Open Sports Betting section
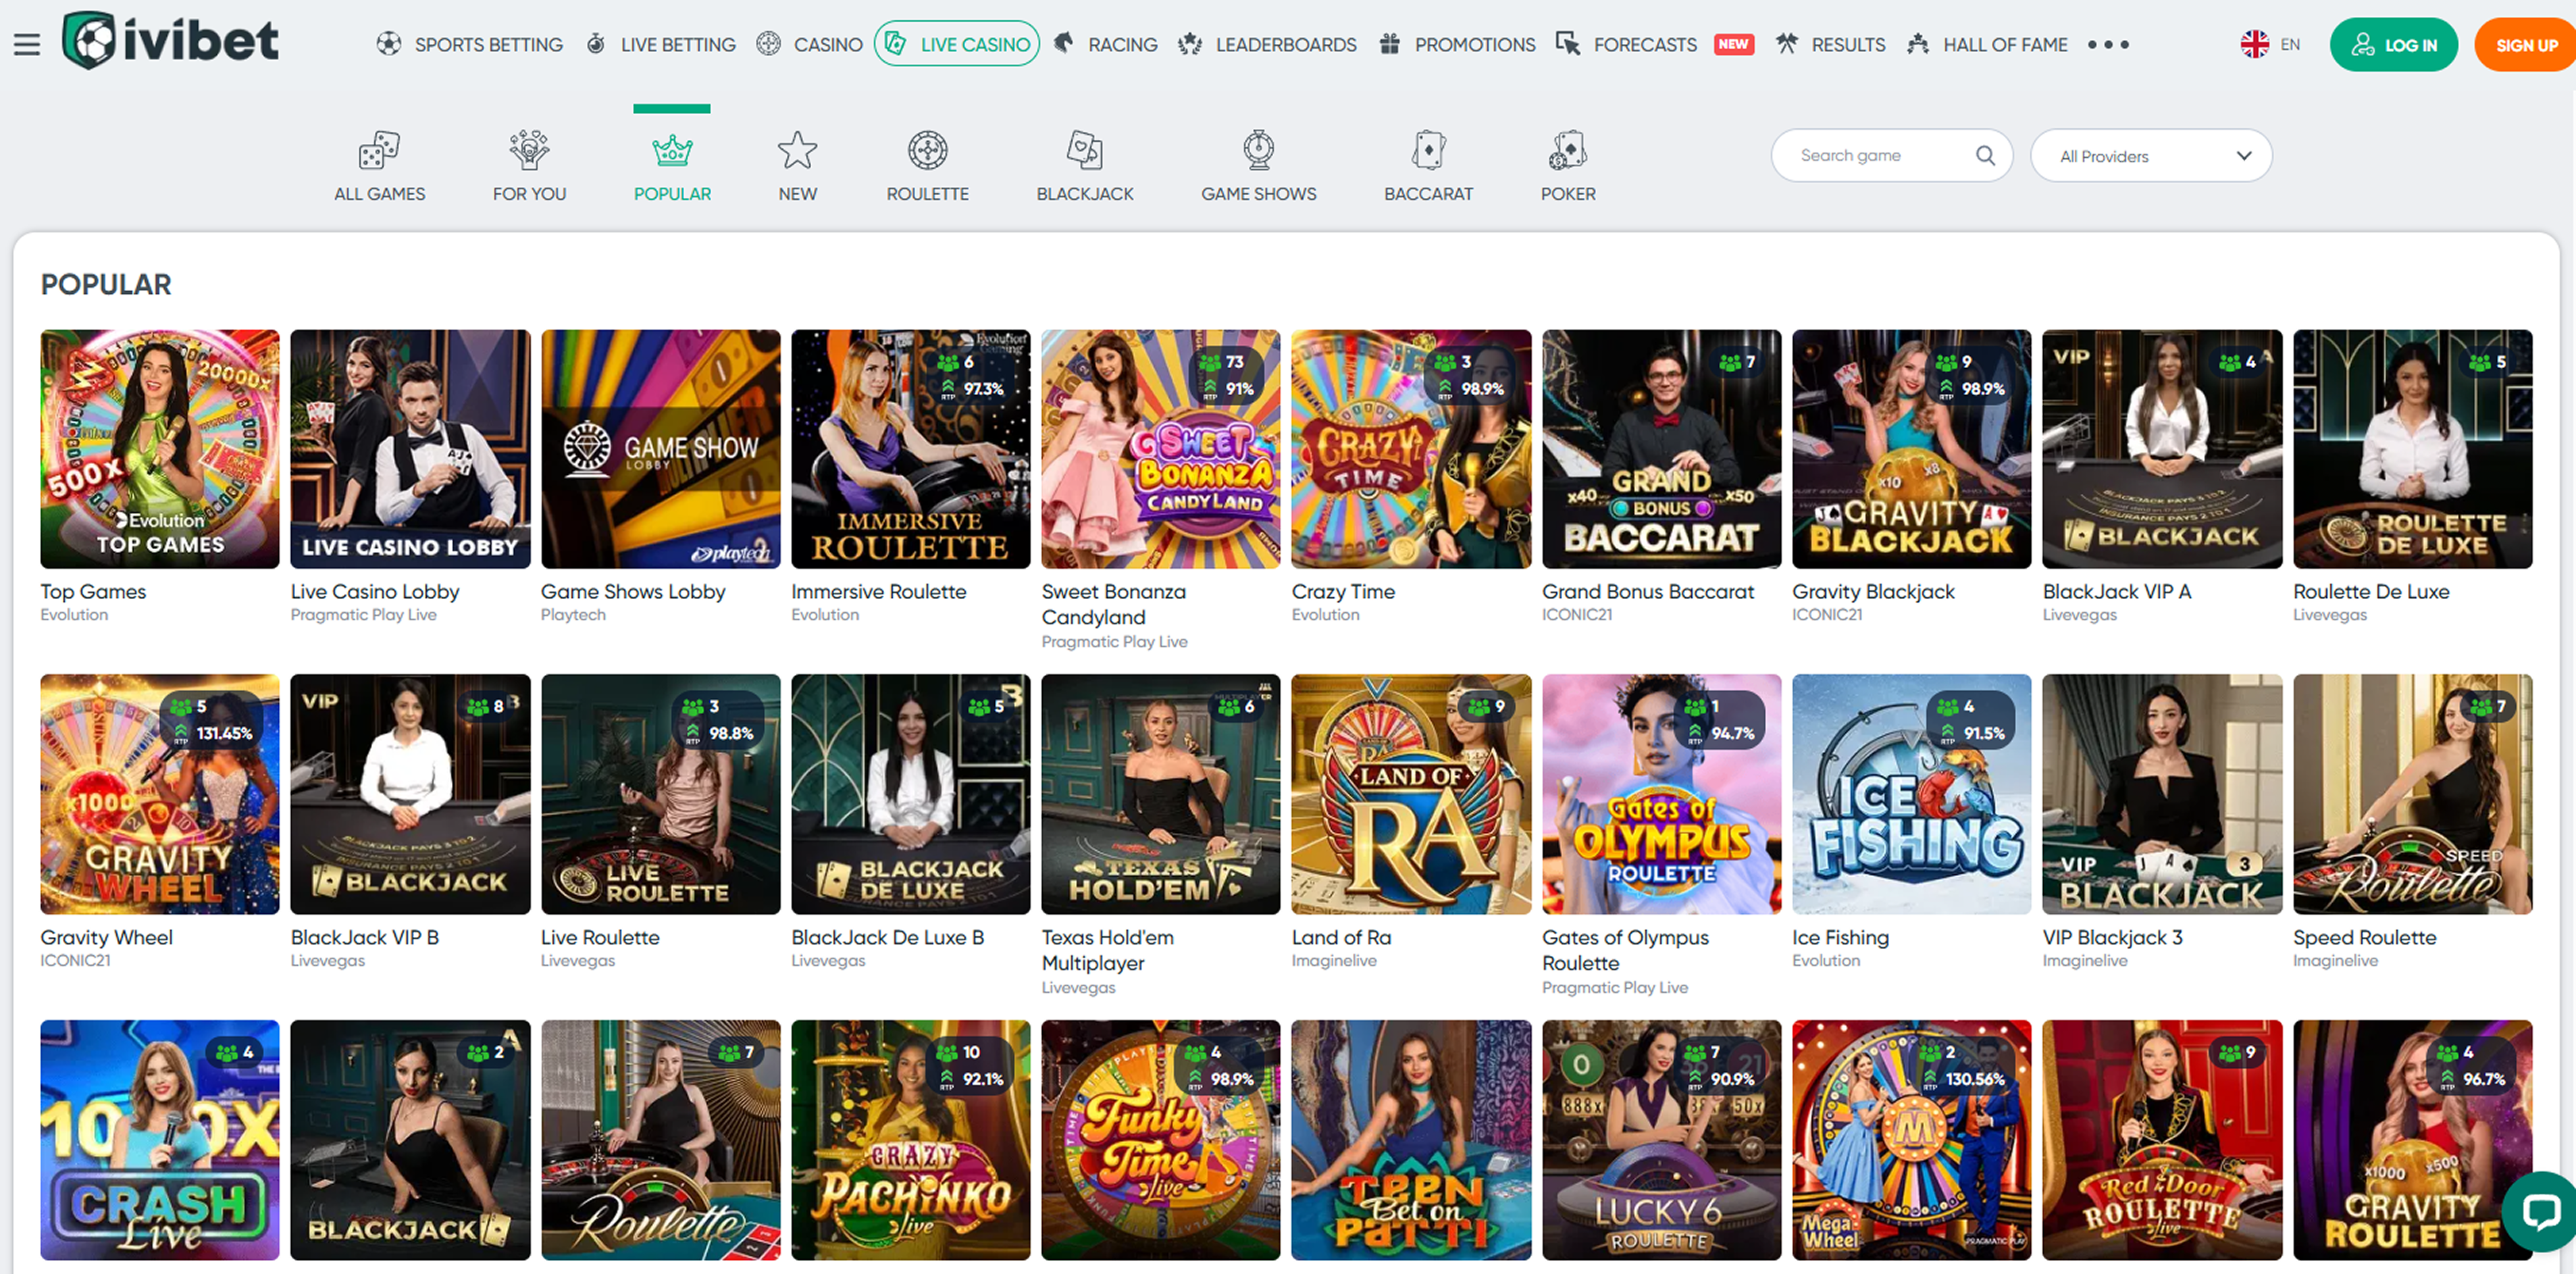 click(x=469, y=44)
